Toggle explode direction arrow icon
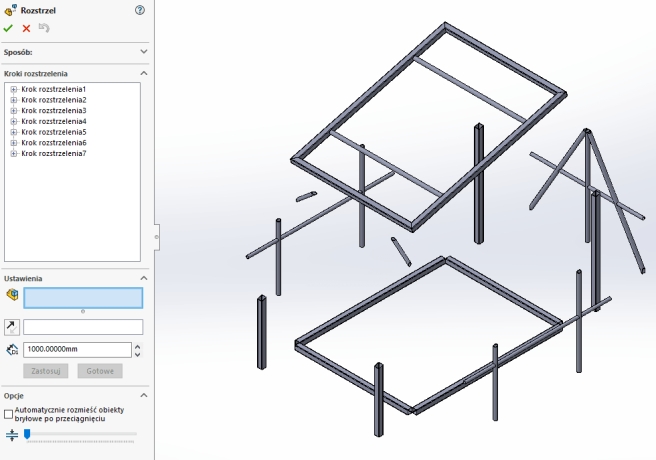656x460 pixels. (x=12, y=327)
